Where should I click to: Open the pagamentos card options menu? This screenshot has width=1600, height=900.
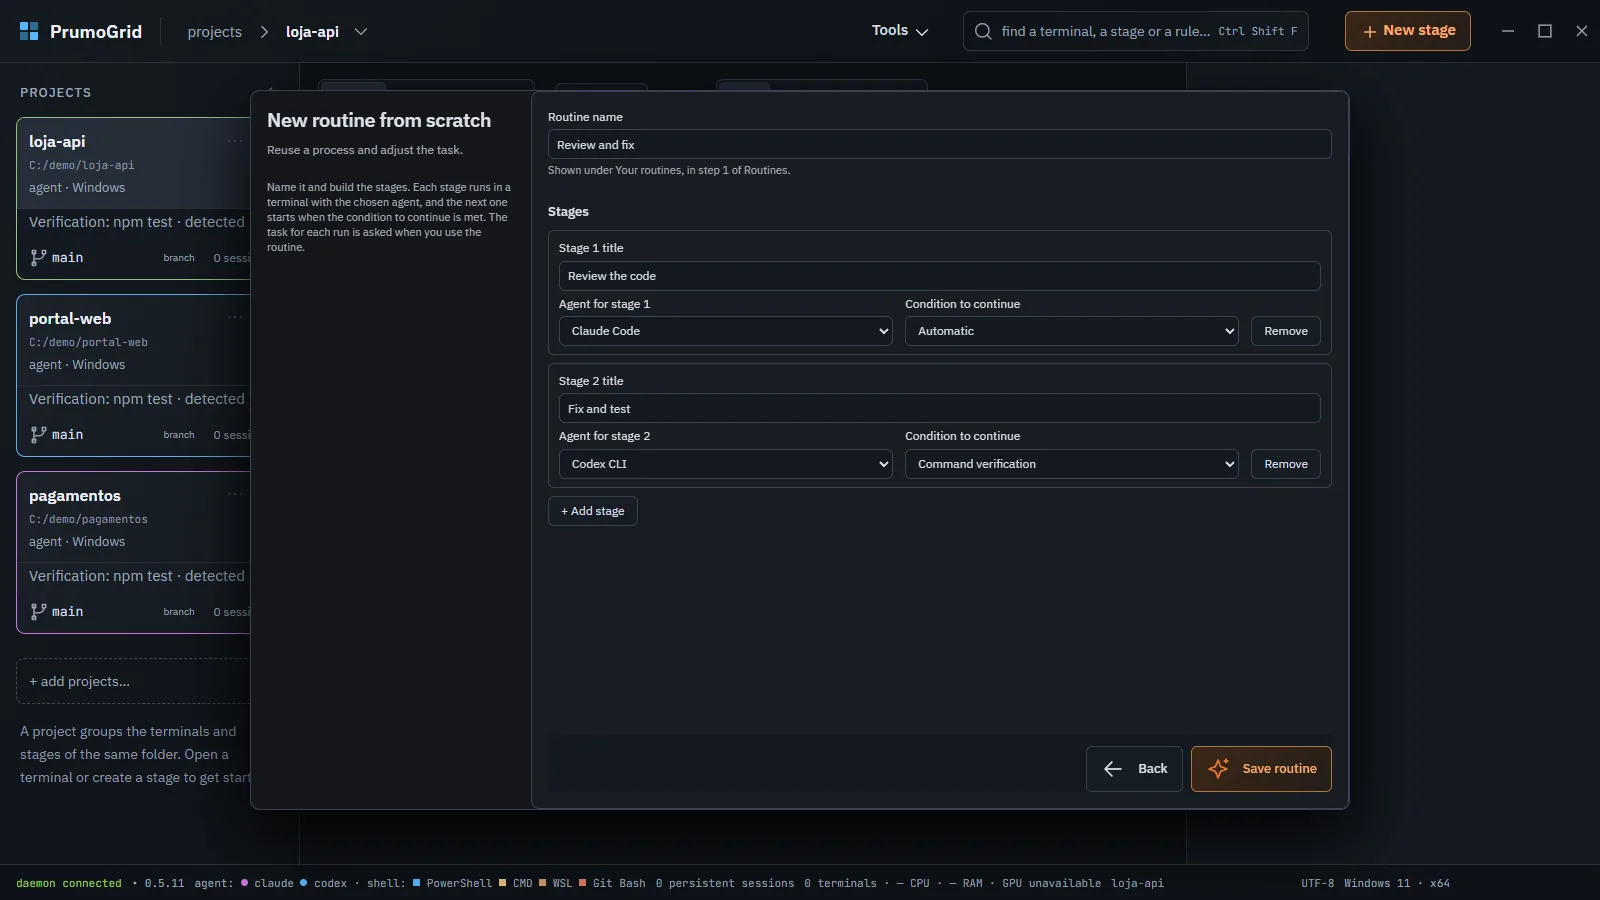(235, 494)
